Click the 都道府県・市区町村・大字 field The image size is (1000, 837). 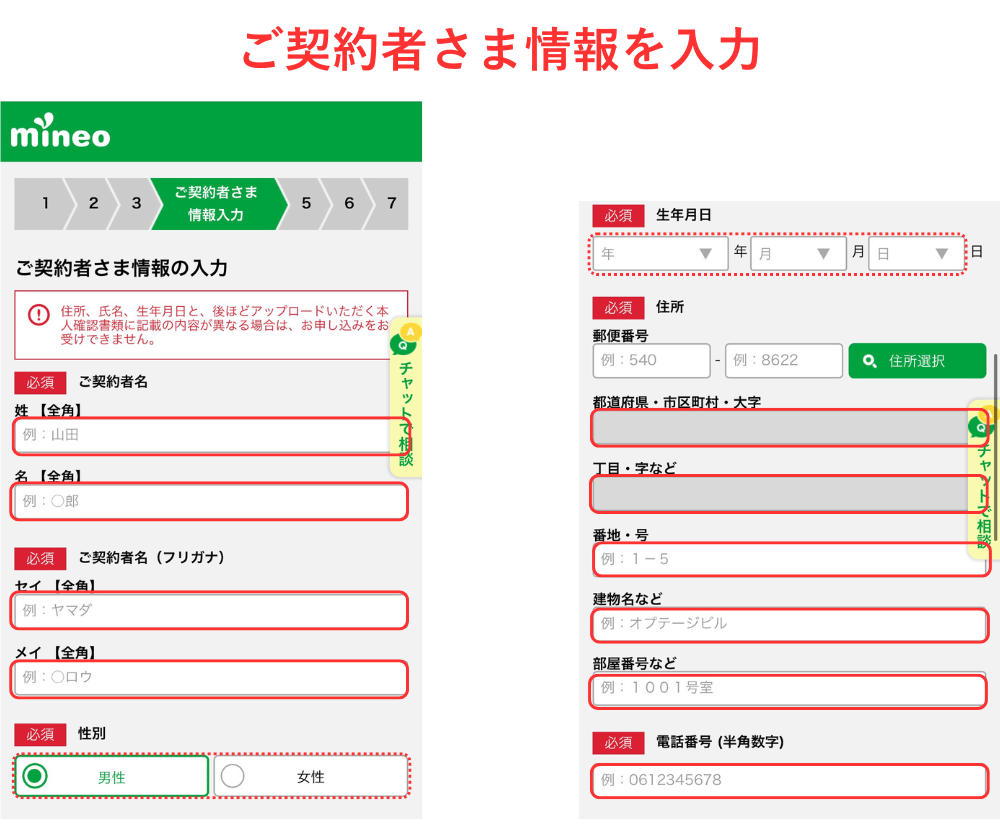point(790,427)
